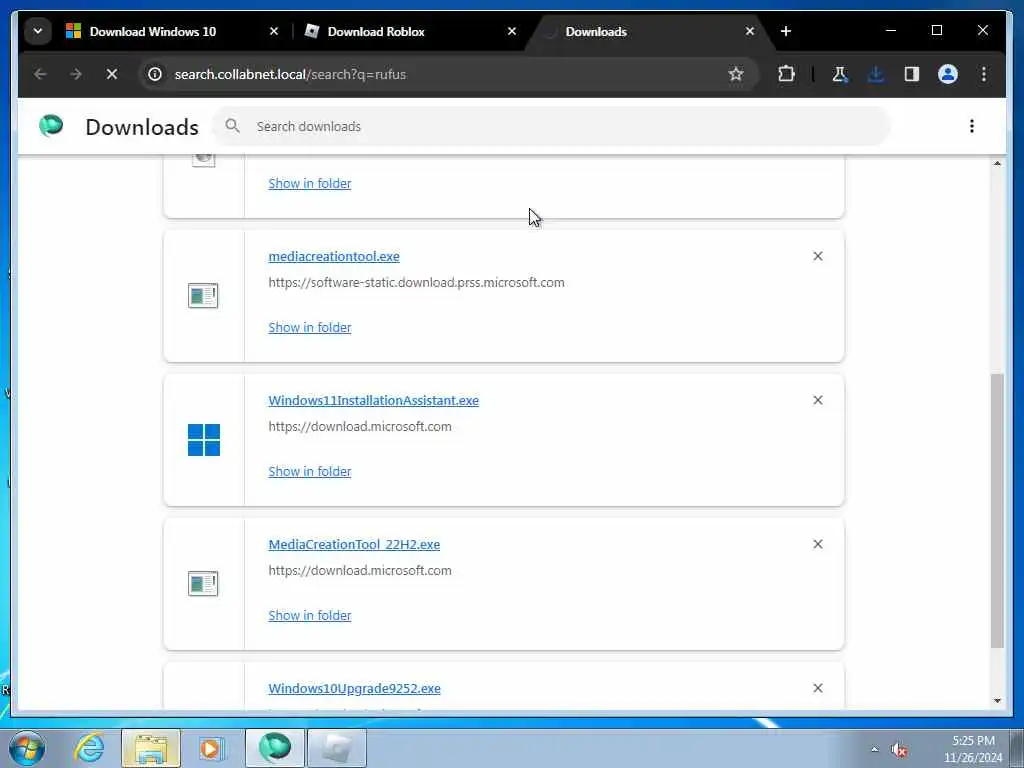Image resolution: width=1024 pixels, height=768 pixels.
Task: Click the MediaCreationTool_22H2.exe file icon
Action: coord(203,584)
